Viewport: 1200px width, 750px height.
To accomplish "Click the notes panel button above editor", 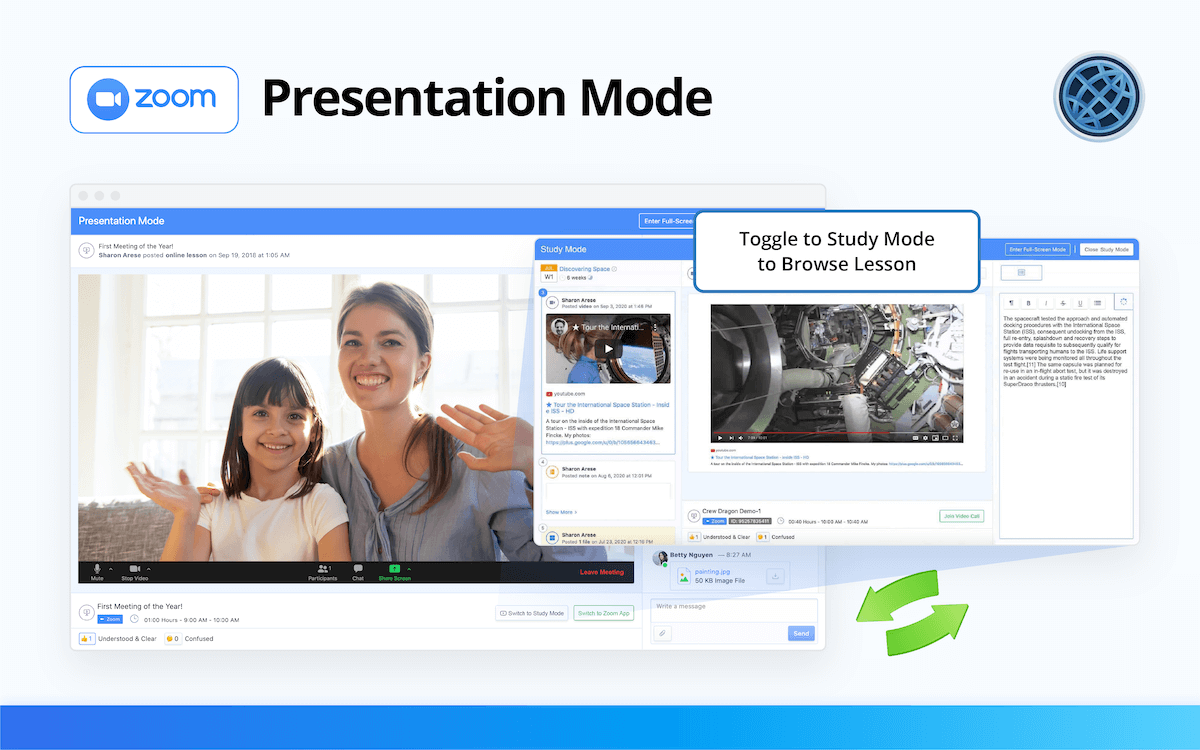I will coord(1020,272).
